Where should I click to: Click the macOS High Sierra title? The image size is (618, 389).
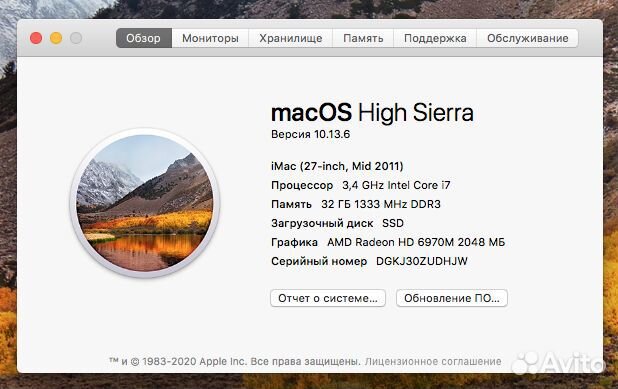coord(372,113)
